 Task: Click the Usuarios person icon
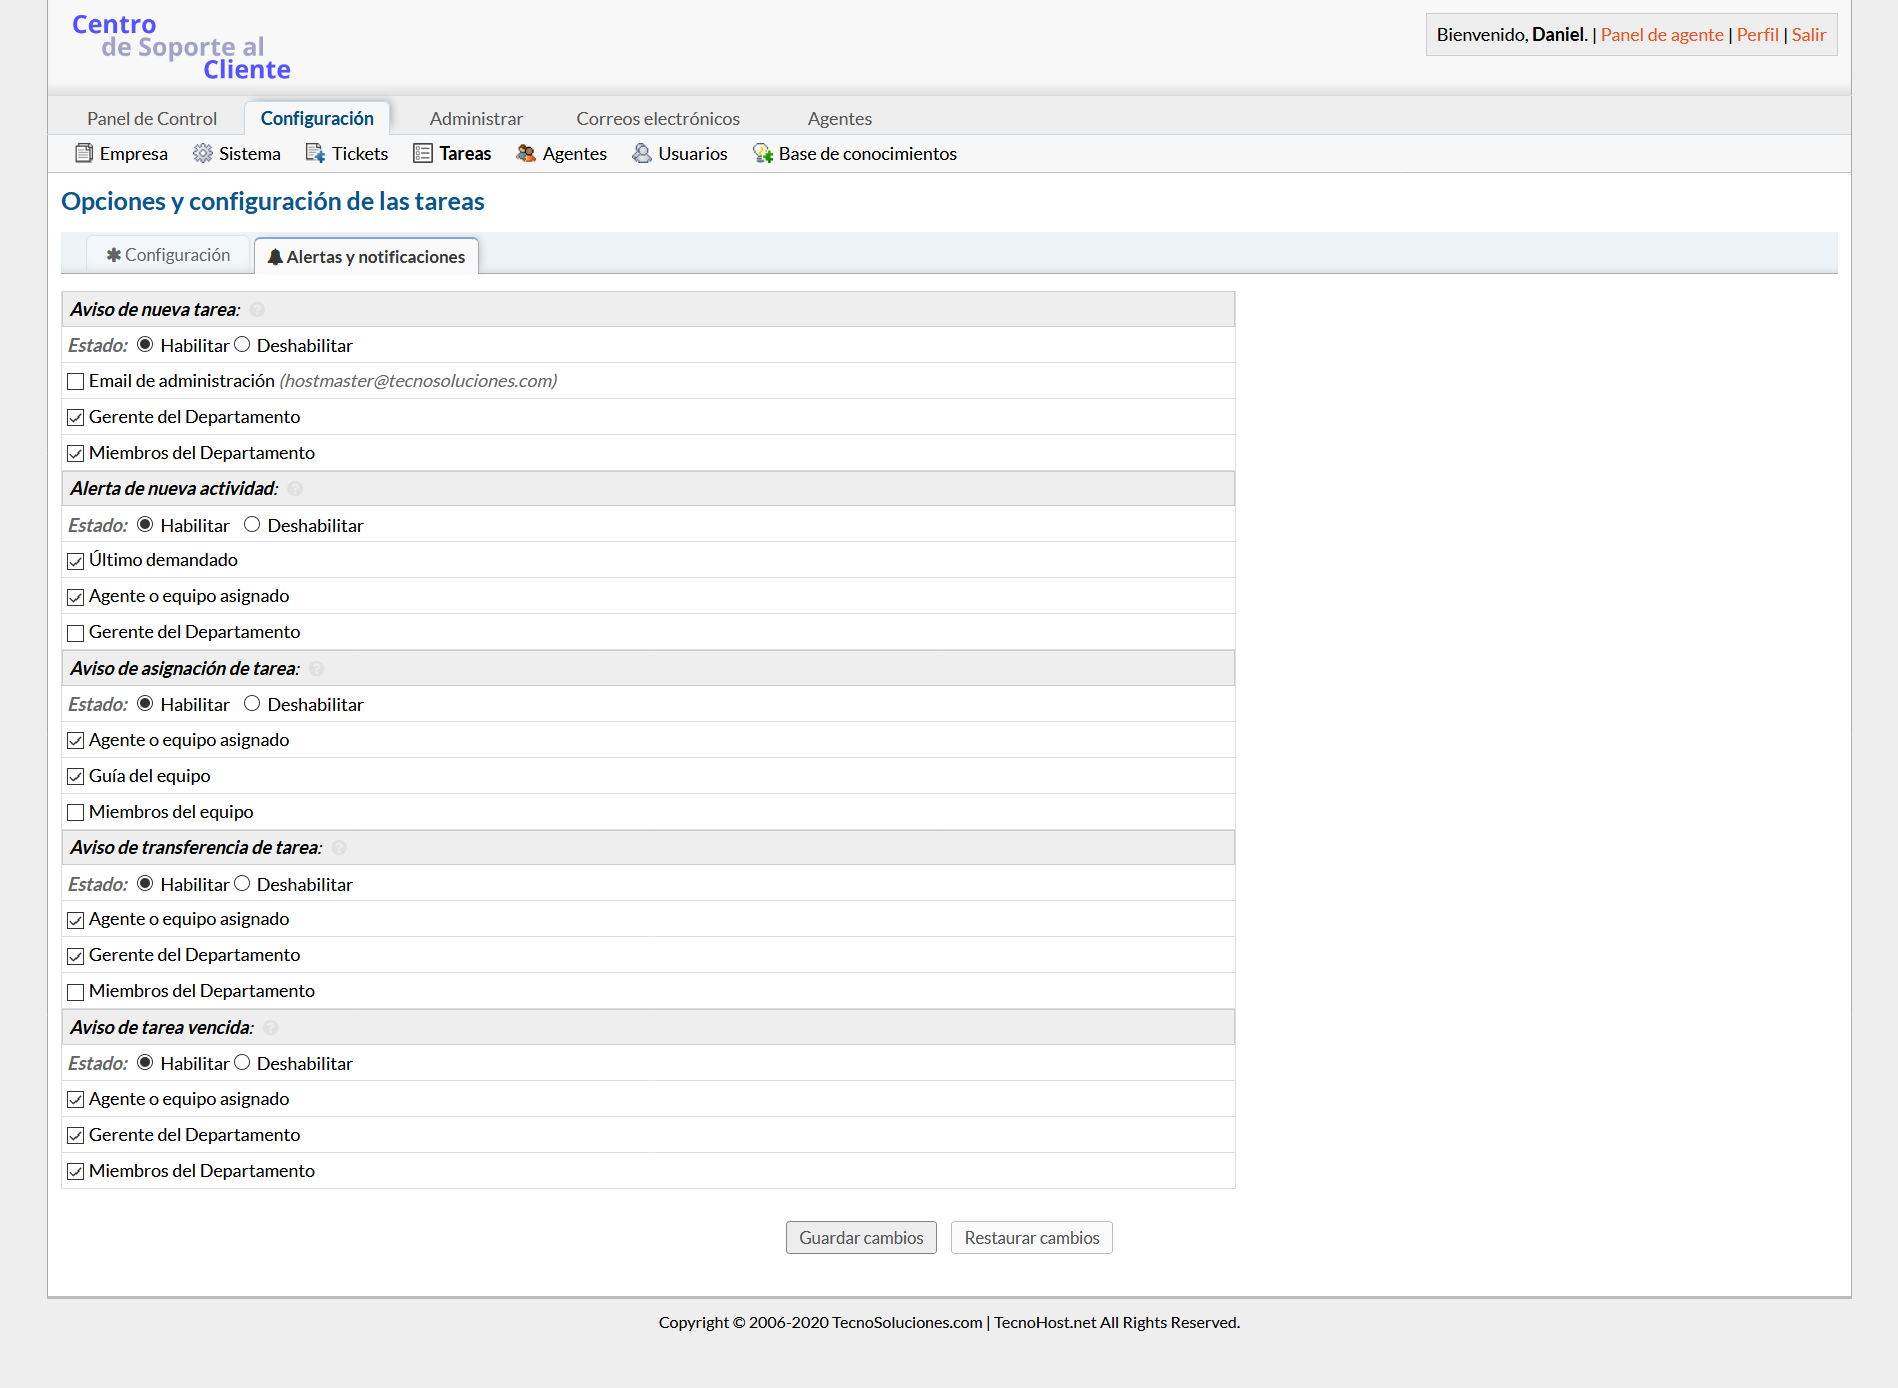pyautogui.click(x=642, y=153)
